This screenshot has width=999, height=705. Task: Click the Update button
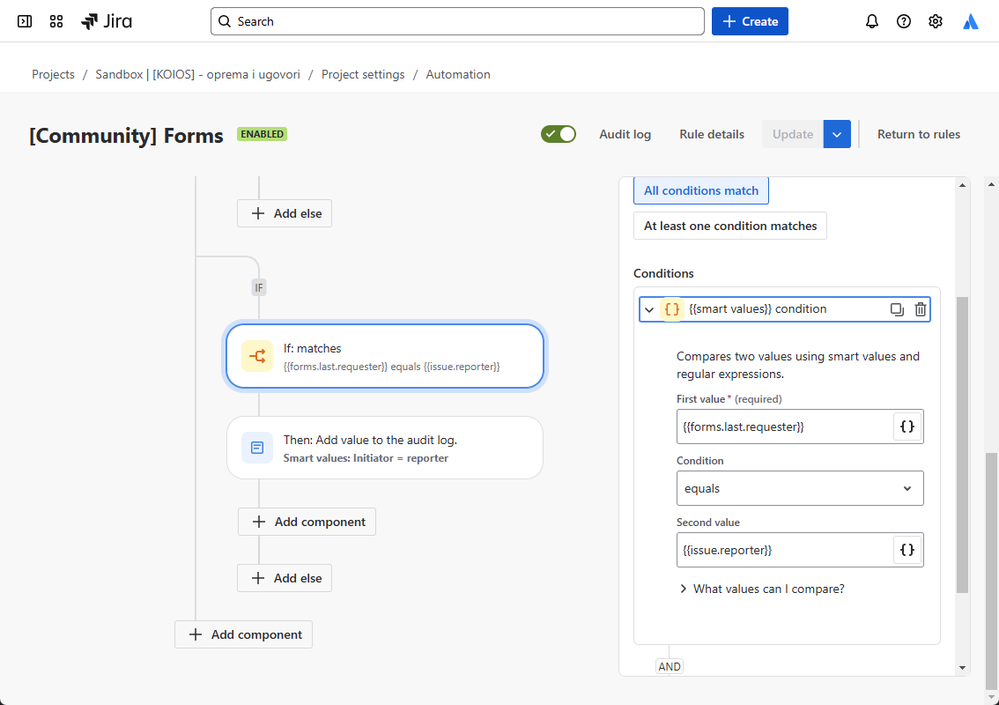coord(793,134)
